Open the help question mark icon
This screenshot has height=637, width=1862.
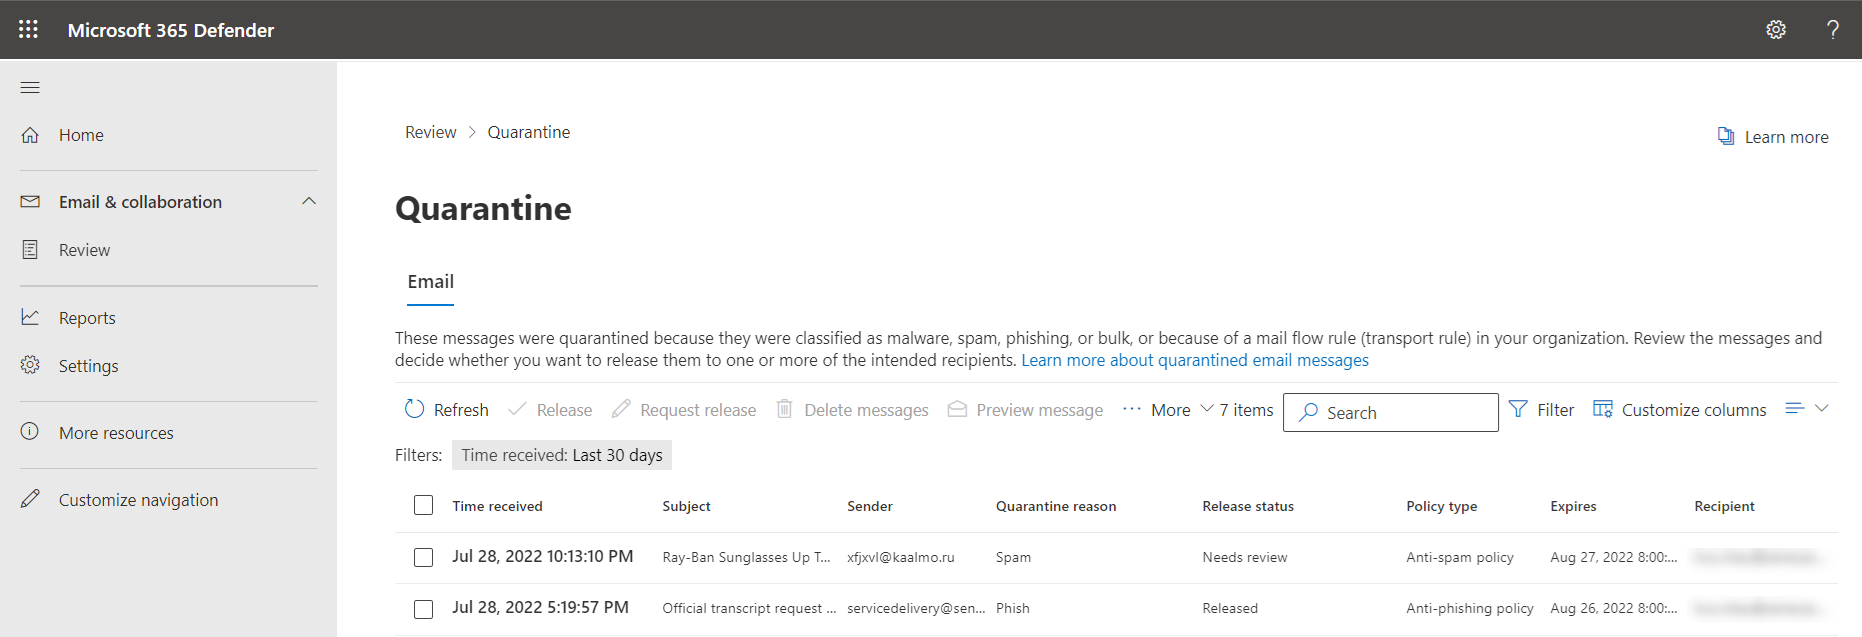[1833, 30]
